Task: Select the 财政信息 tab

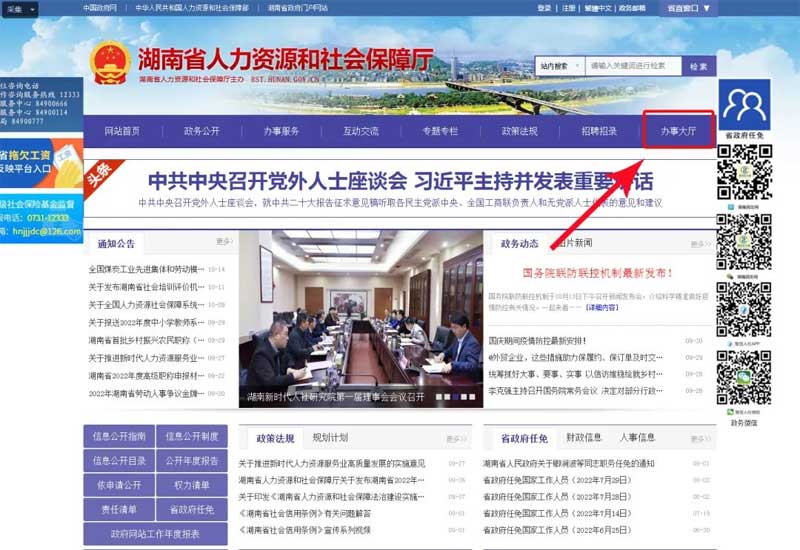Action: [584, 438]
